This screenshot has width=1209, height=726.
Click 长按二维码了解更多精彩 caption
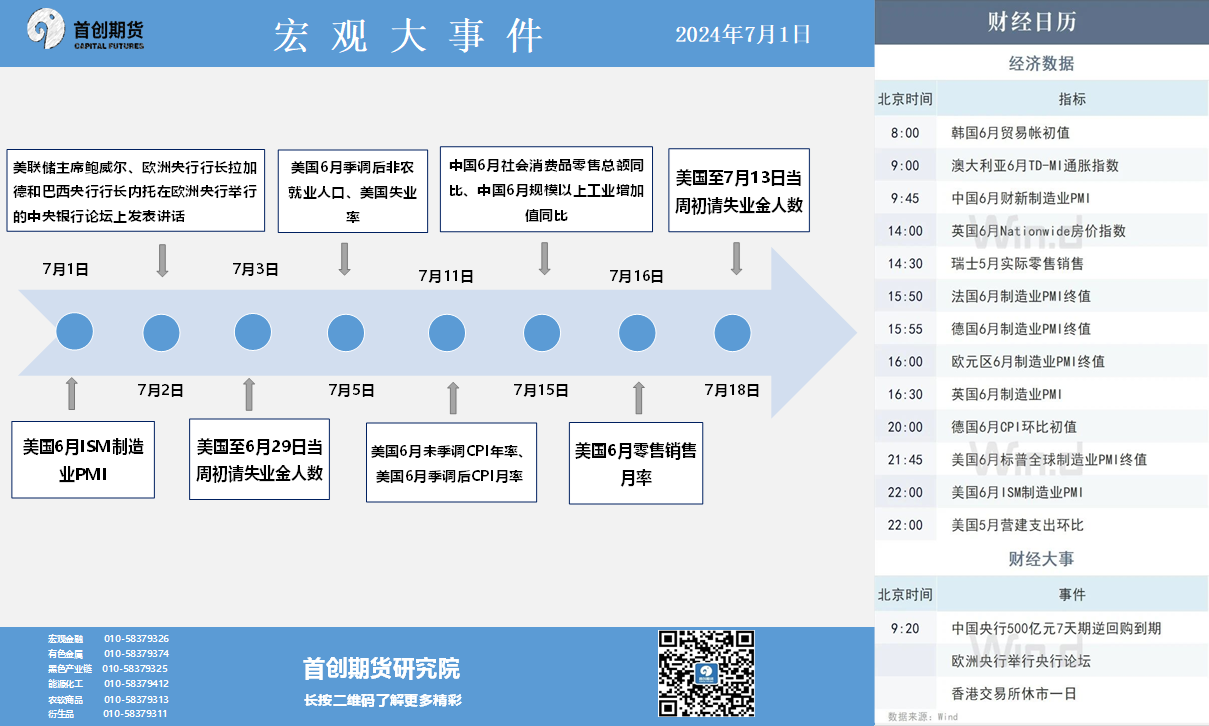(383, 700)
